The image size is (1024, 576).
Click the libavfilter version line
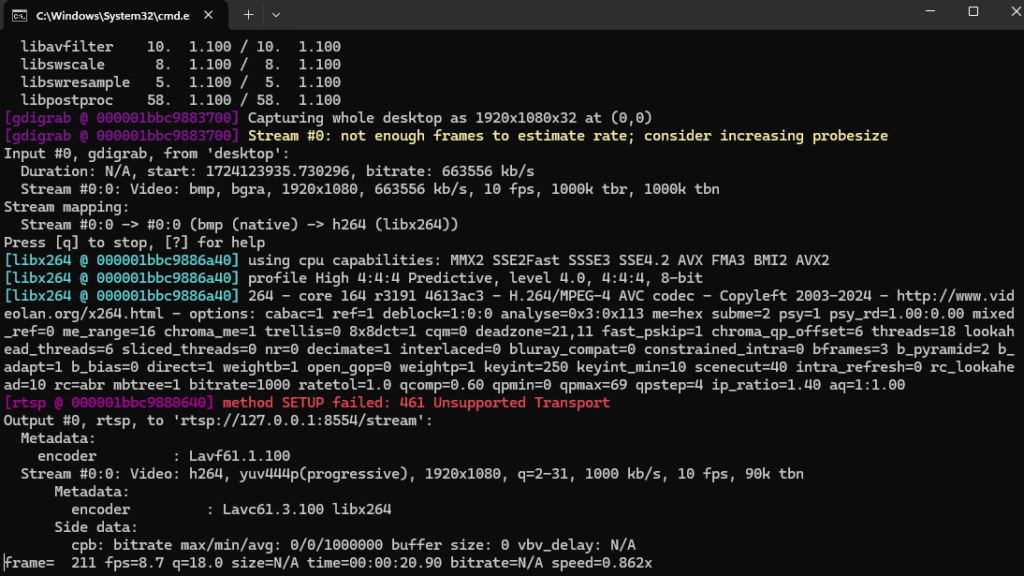pos(180,47)
